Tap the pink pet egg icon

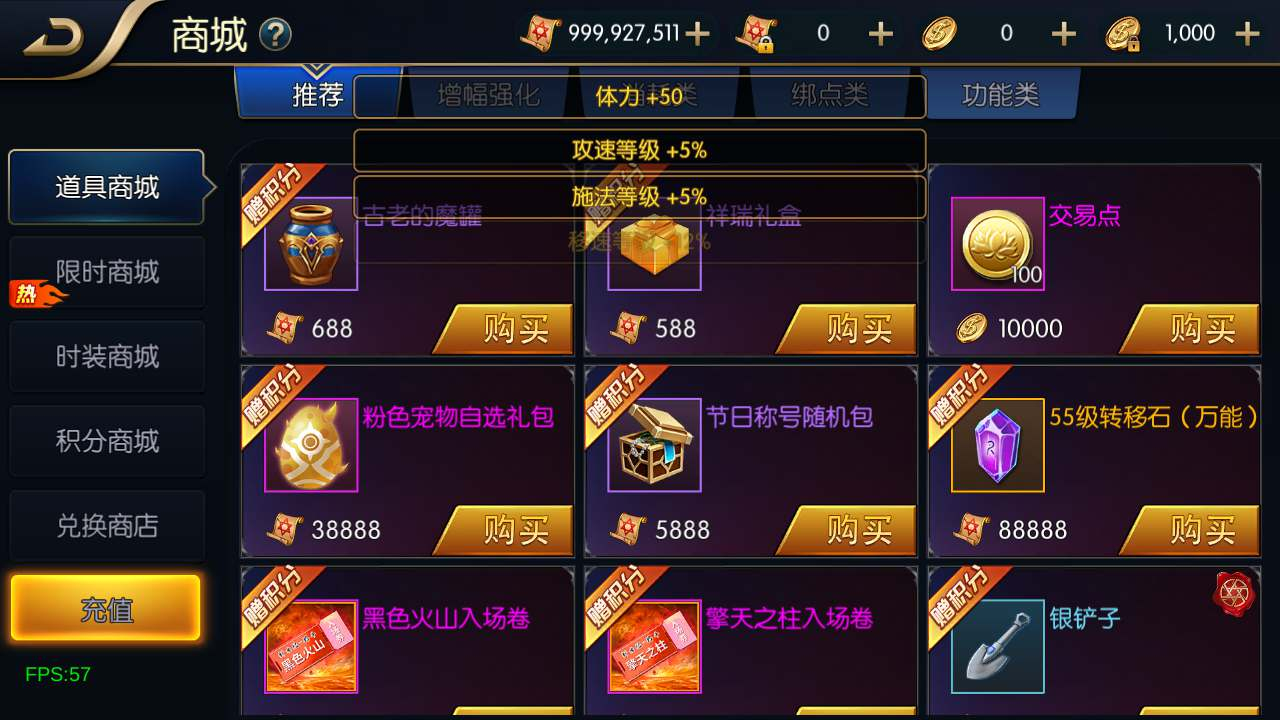(x=311, y=445)
